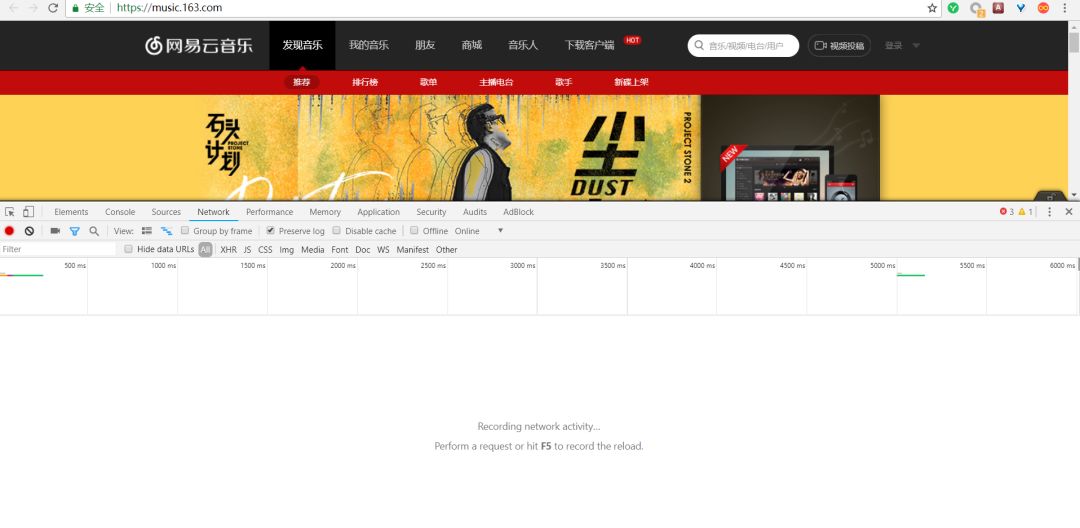Filter requests by CSS
This screenshot has height=528, width=1080.
click(265, 250)
